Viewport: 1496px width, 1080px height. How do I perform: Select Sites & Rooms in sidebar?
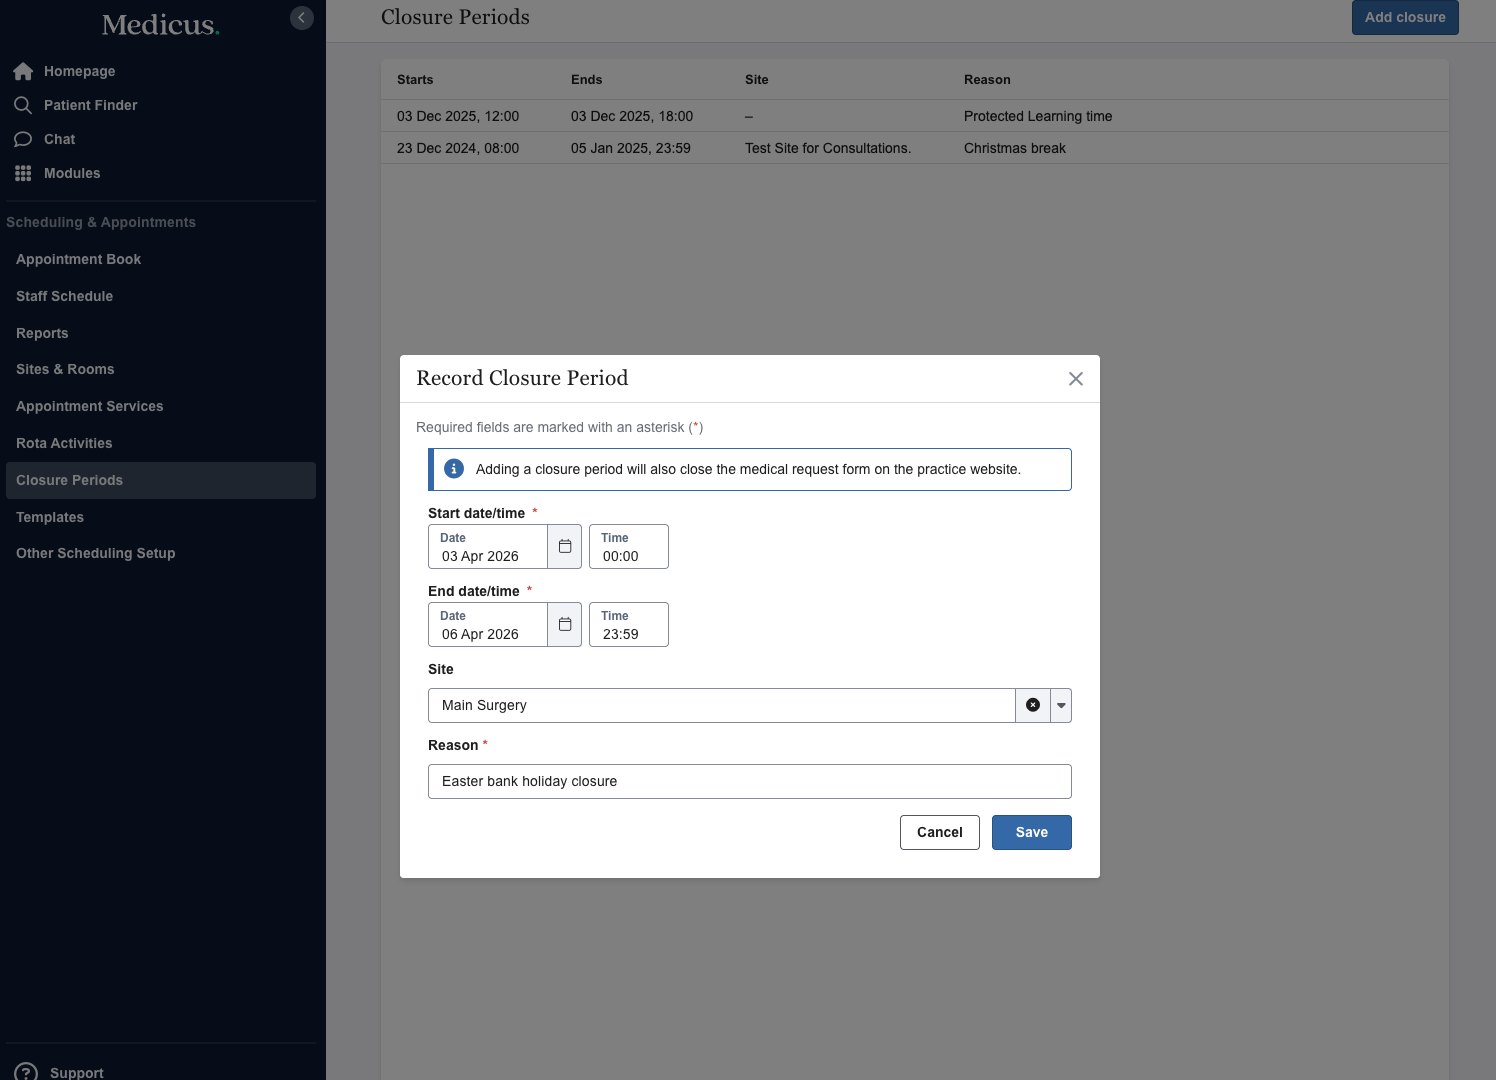tap(65, 369)
